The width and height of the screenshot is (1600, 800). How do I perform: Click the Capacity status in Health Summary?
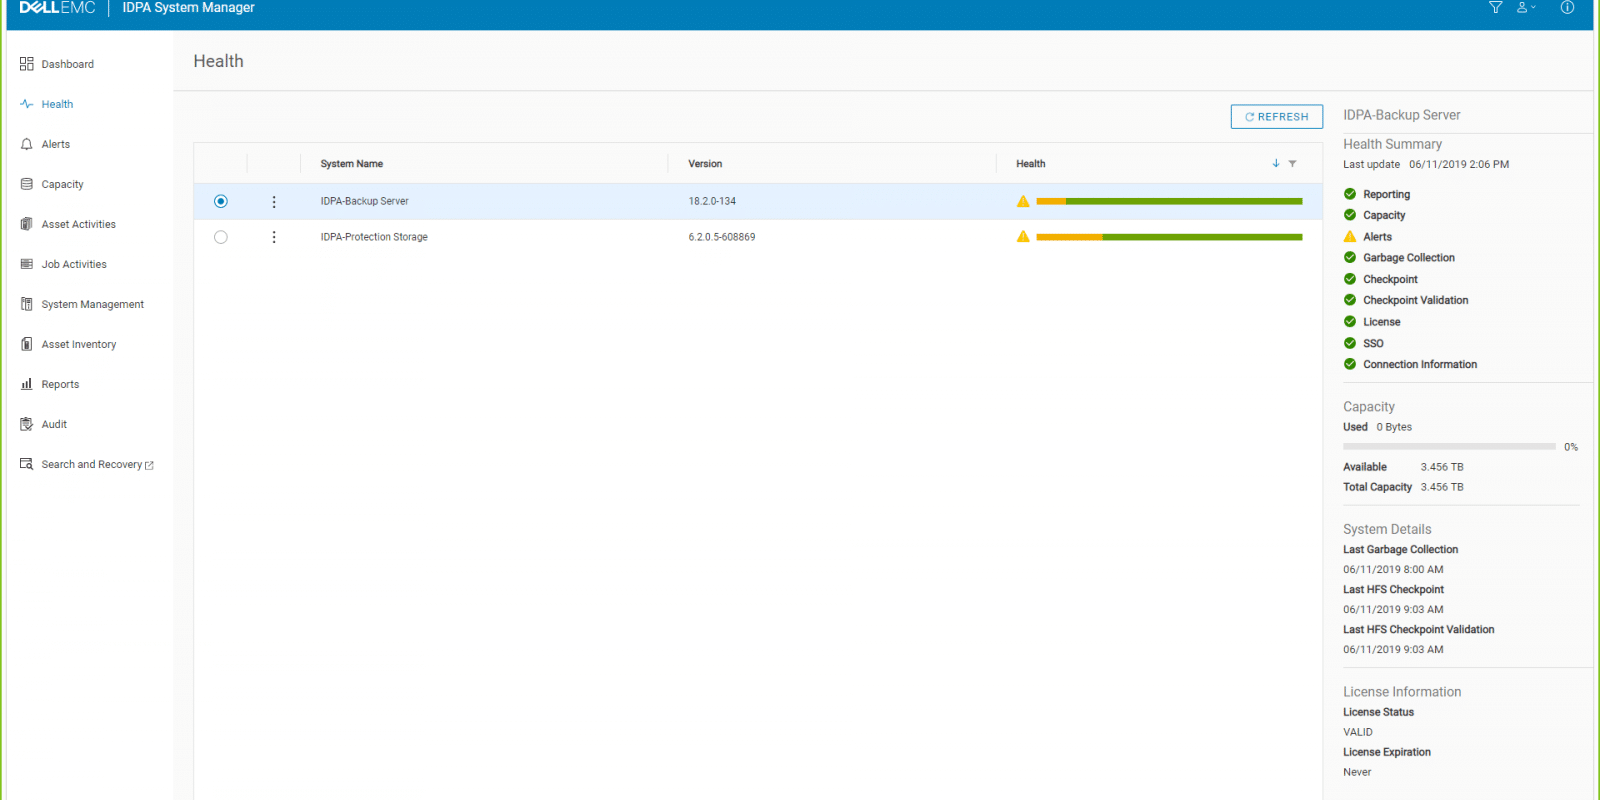[1384, 215]
